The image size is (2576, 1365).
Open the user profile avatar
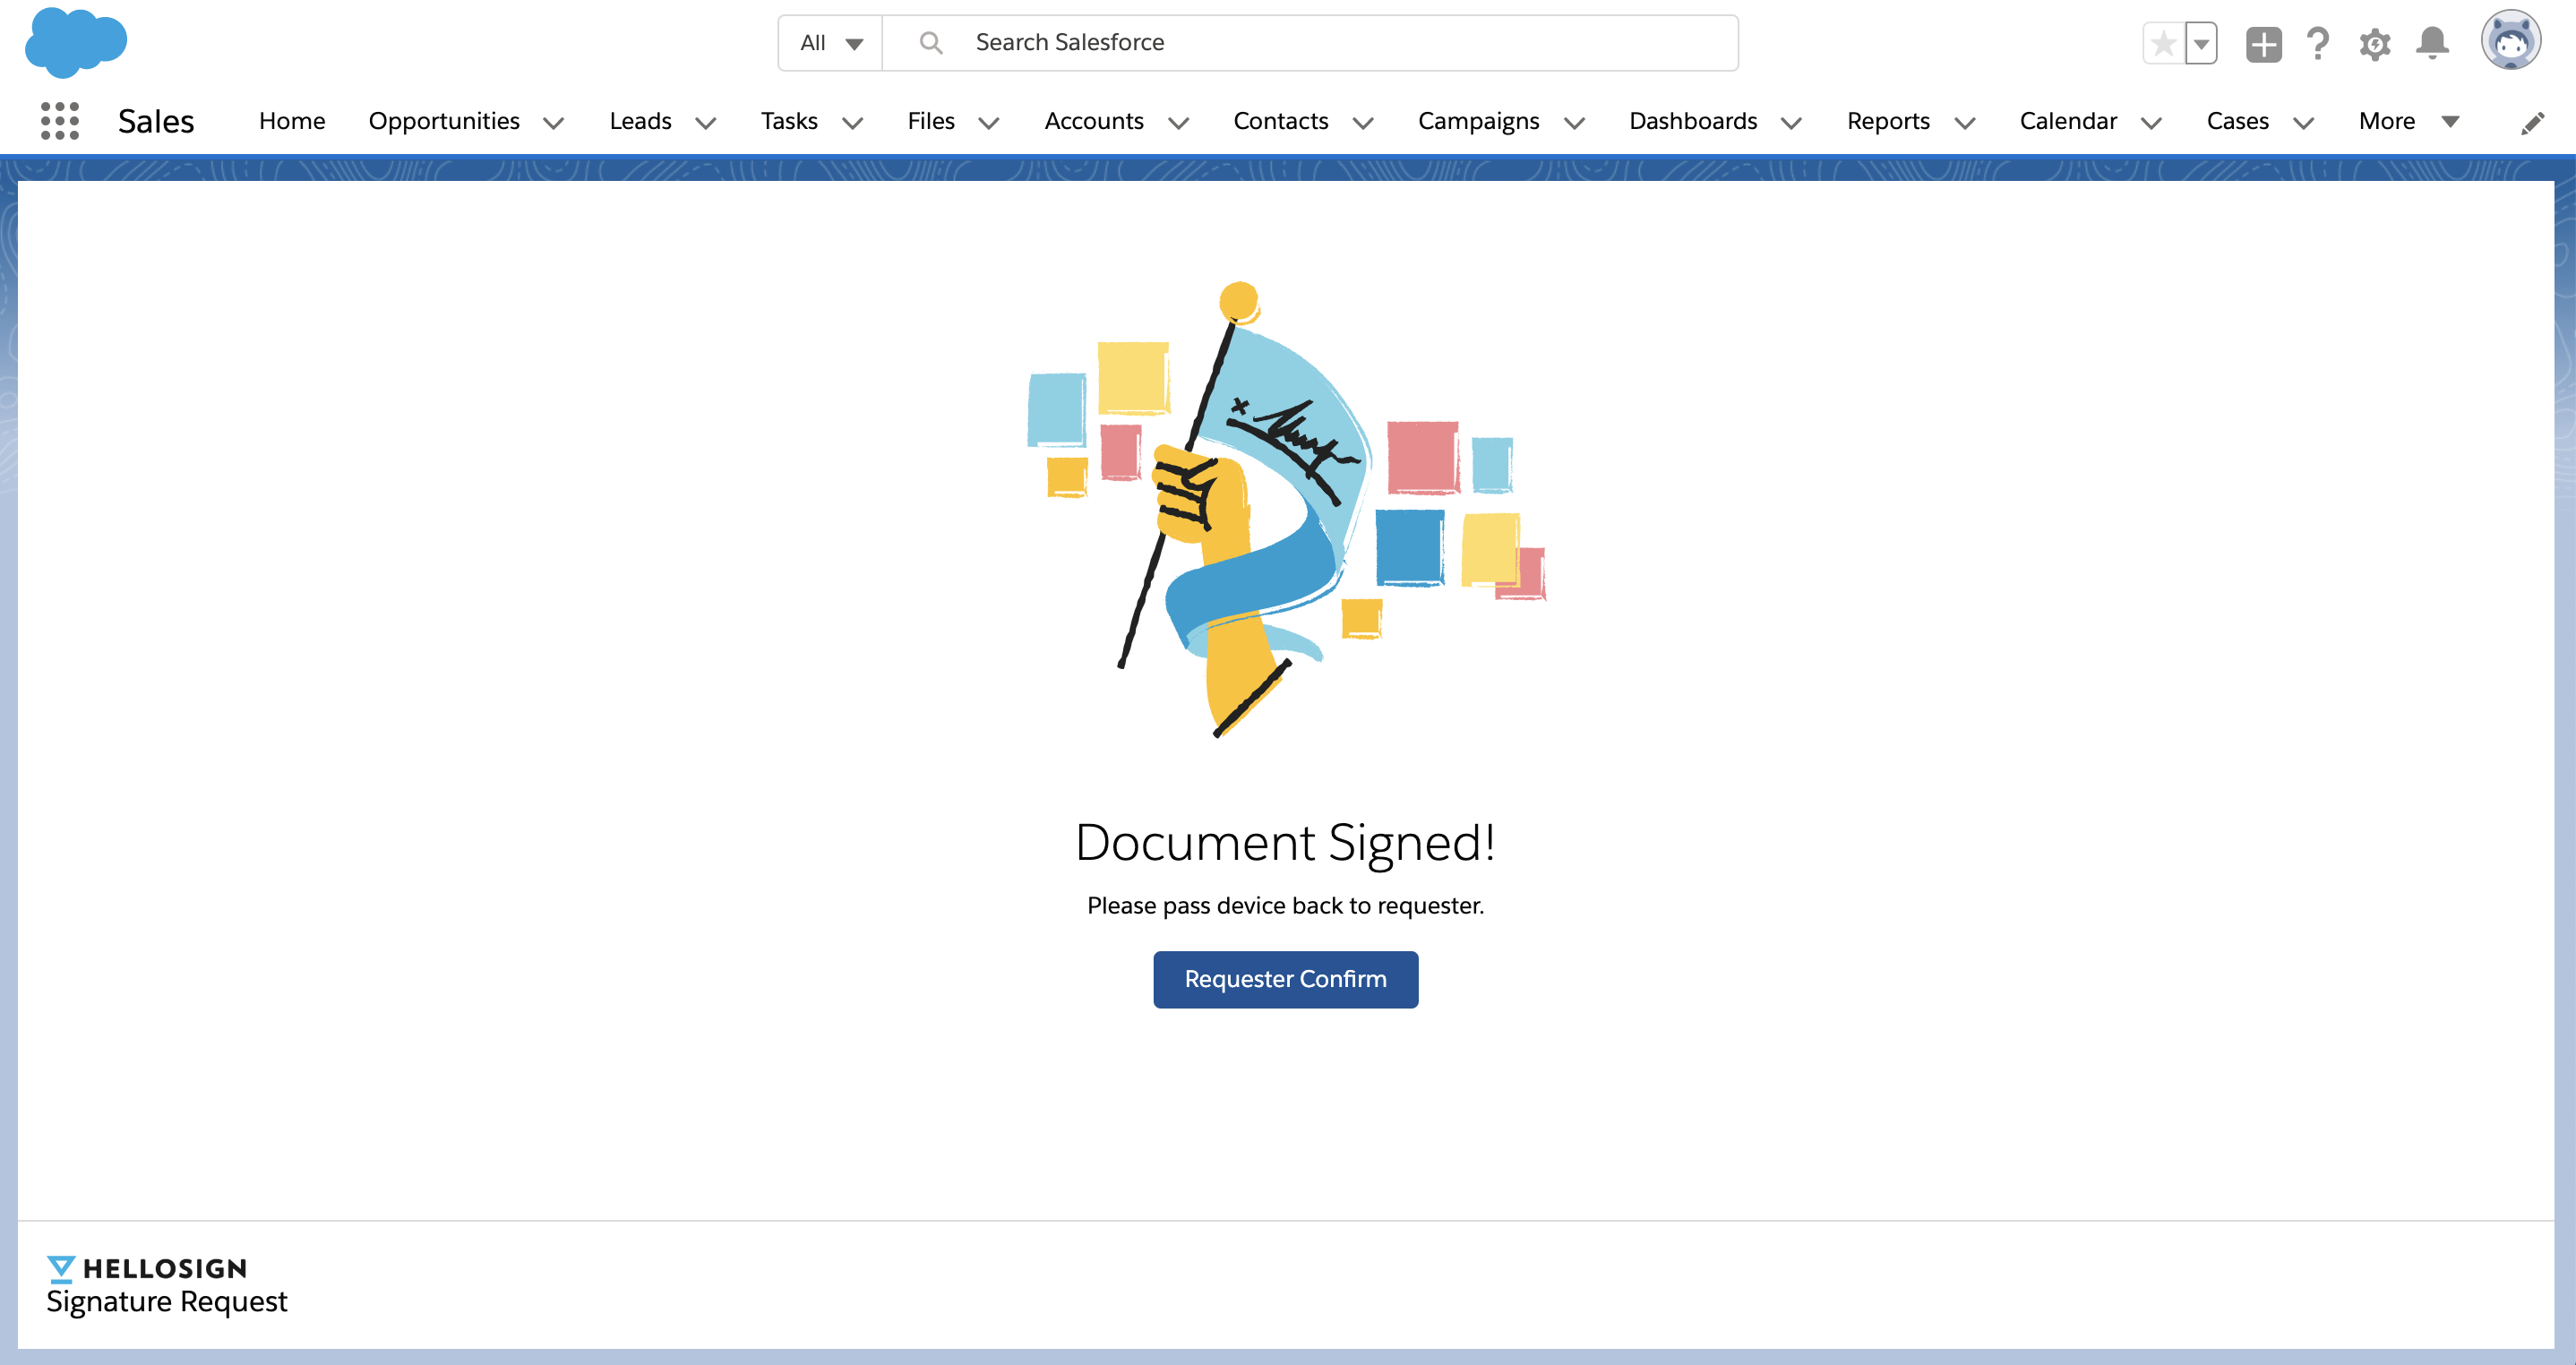pyautogui.click(x=2510, y=42)
